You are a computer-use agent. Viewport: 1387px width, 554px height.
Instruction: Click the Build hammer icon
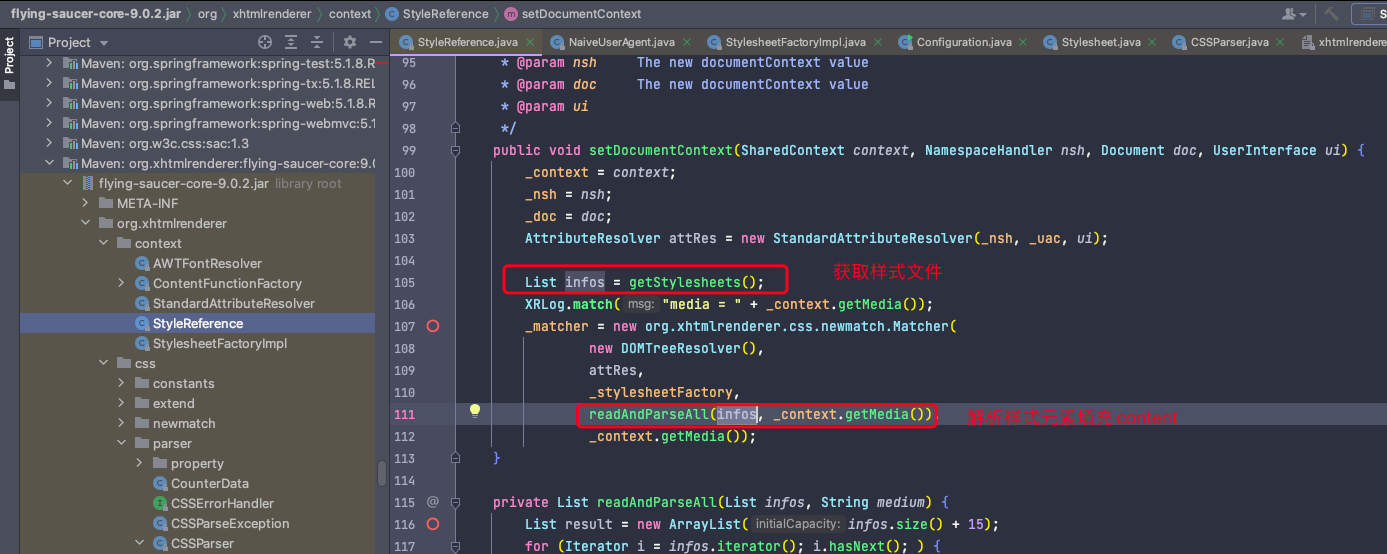[x=1332, y=14]
